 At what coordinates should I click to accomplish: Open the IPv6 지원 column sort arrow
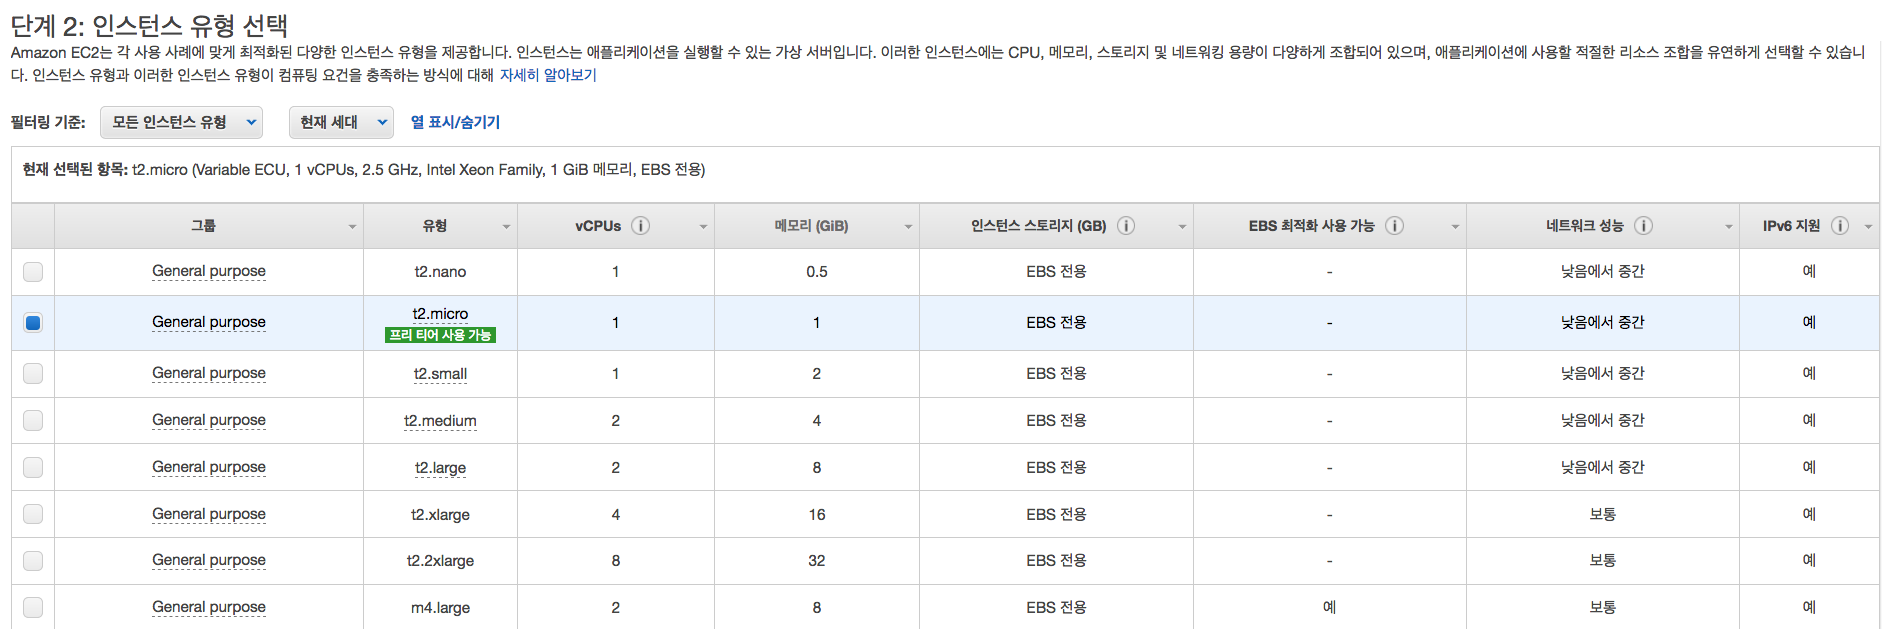1868,227
